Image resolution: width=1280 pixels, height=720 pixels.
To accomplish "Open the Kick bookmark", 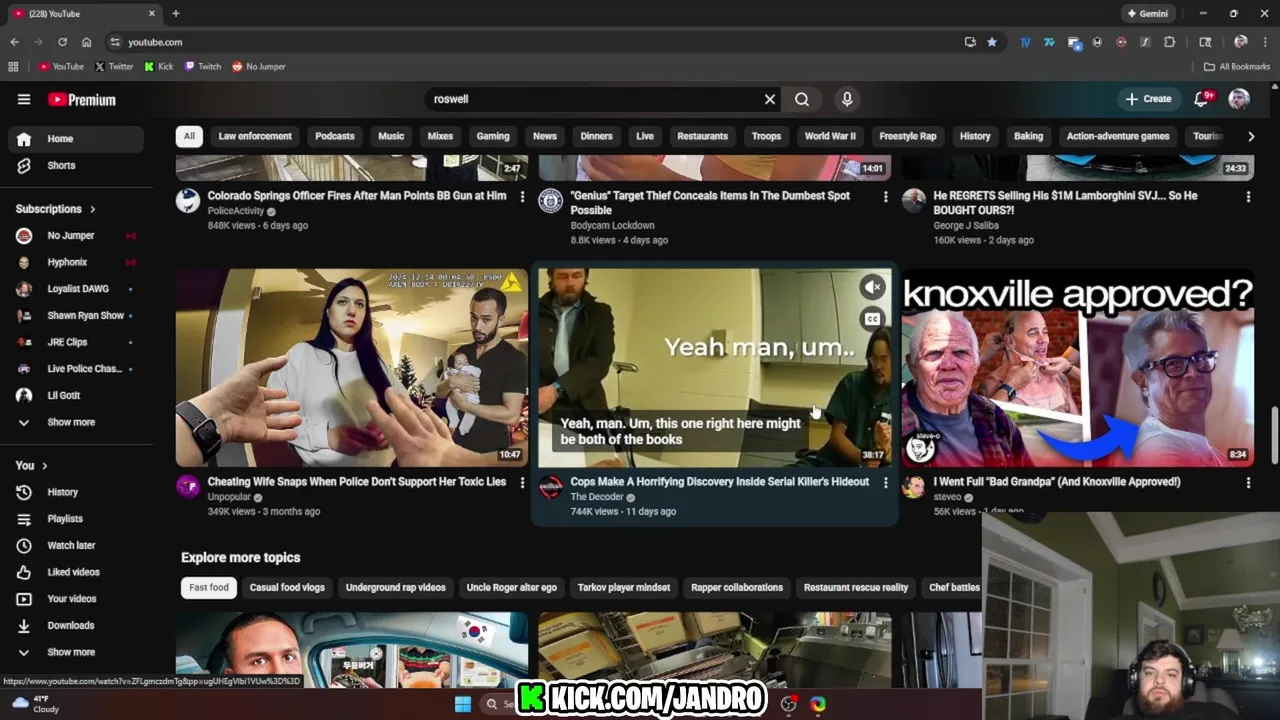I will pos(159,67).
